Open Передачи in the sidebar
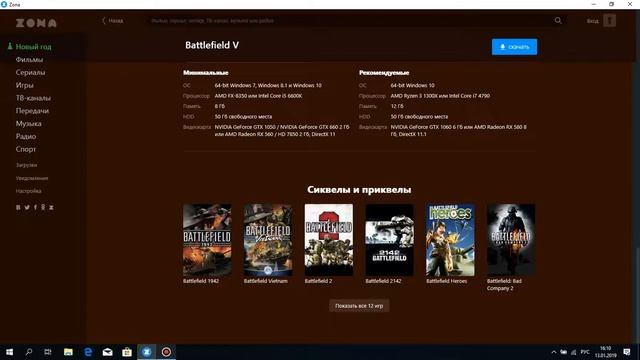Screen dimensions: 640x360 point(32,111)
